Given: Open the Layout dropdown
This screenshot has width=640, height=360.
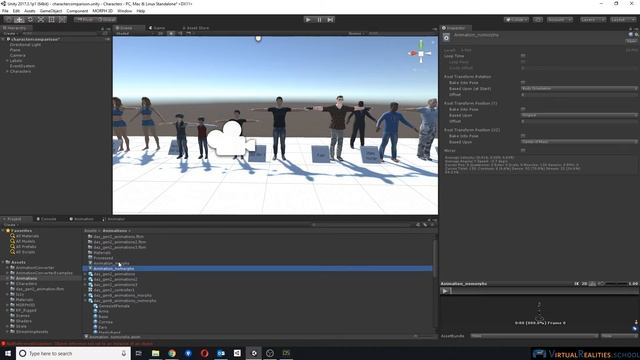Looking at the screenshot, I should pyautogui.click(x=622, y=20).
